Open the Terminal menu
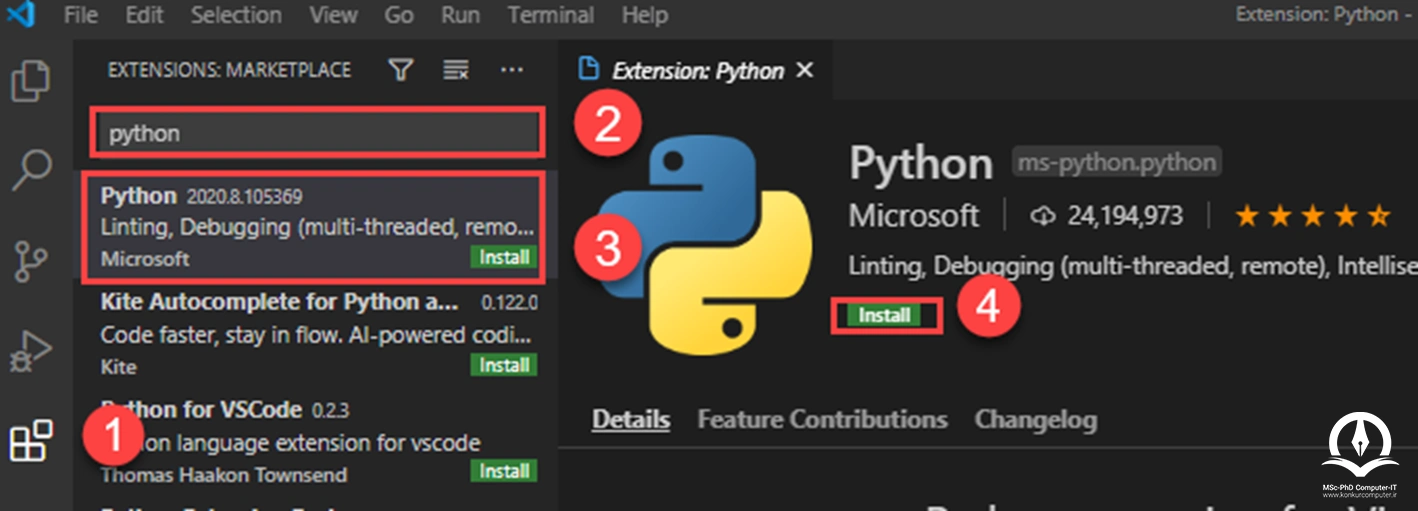1418x511 pixels. [550, 16]
